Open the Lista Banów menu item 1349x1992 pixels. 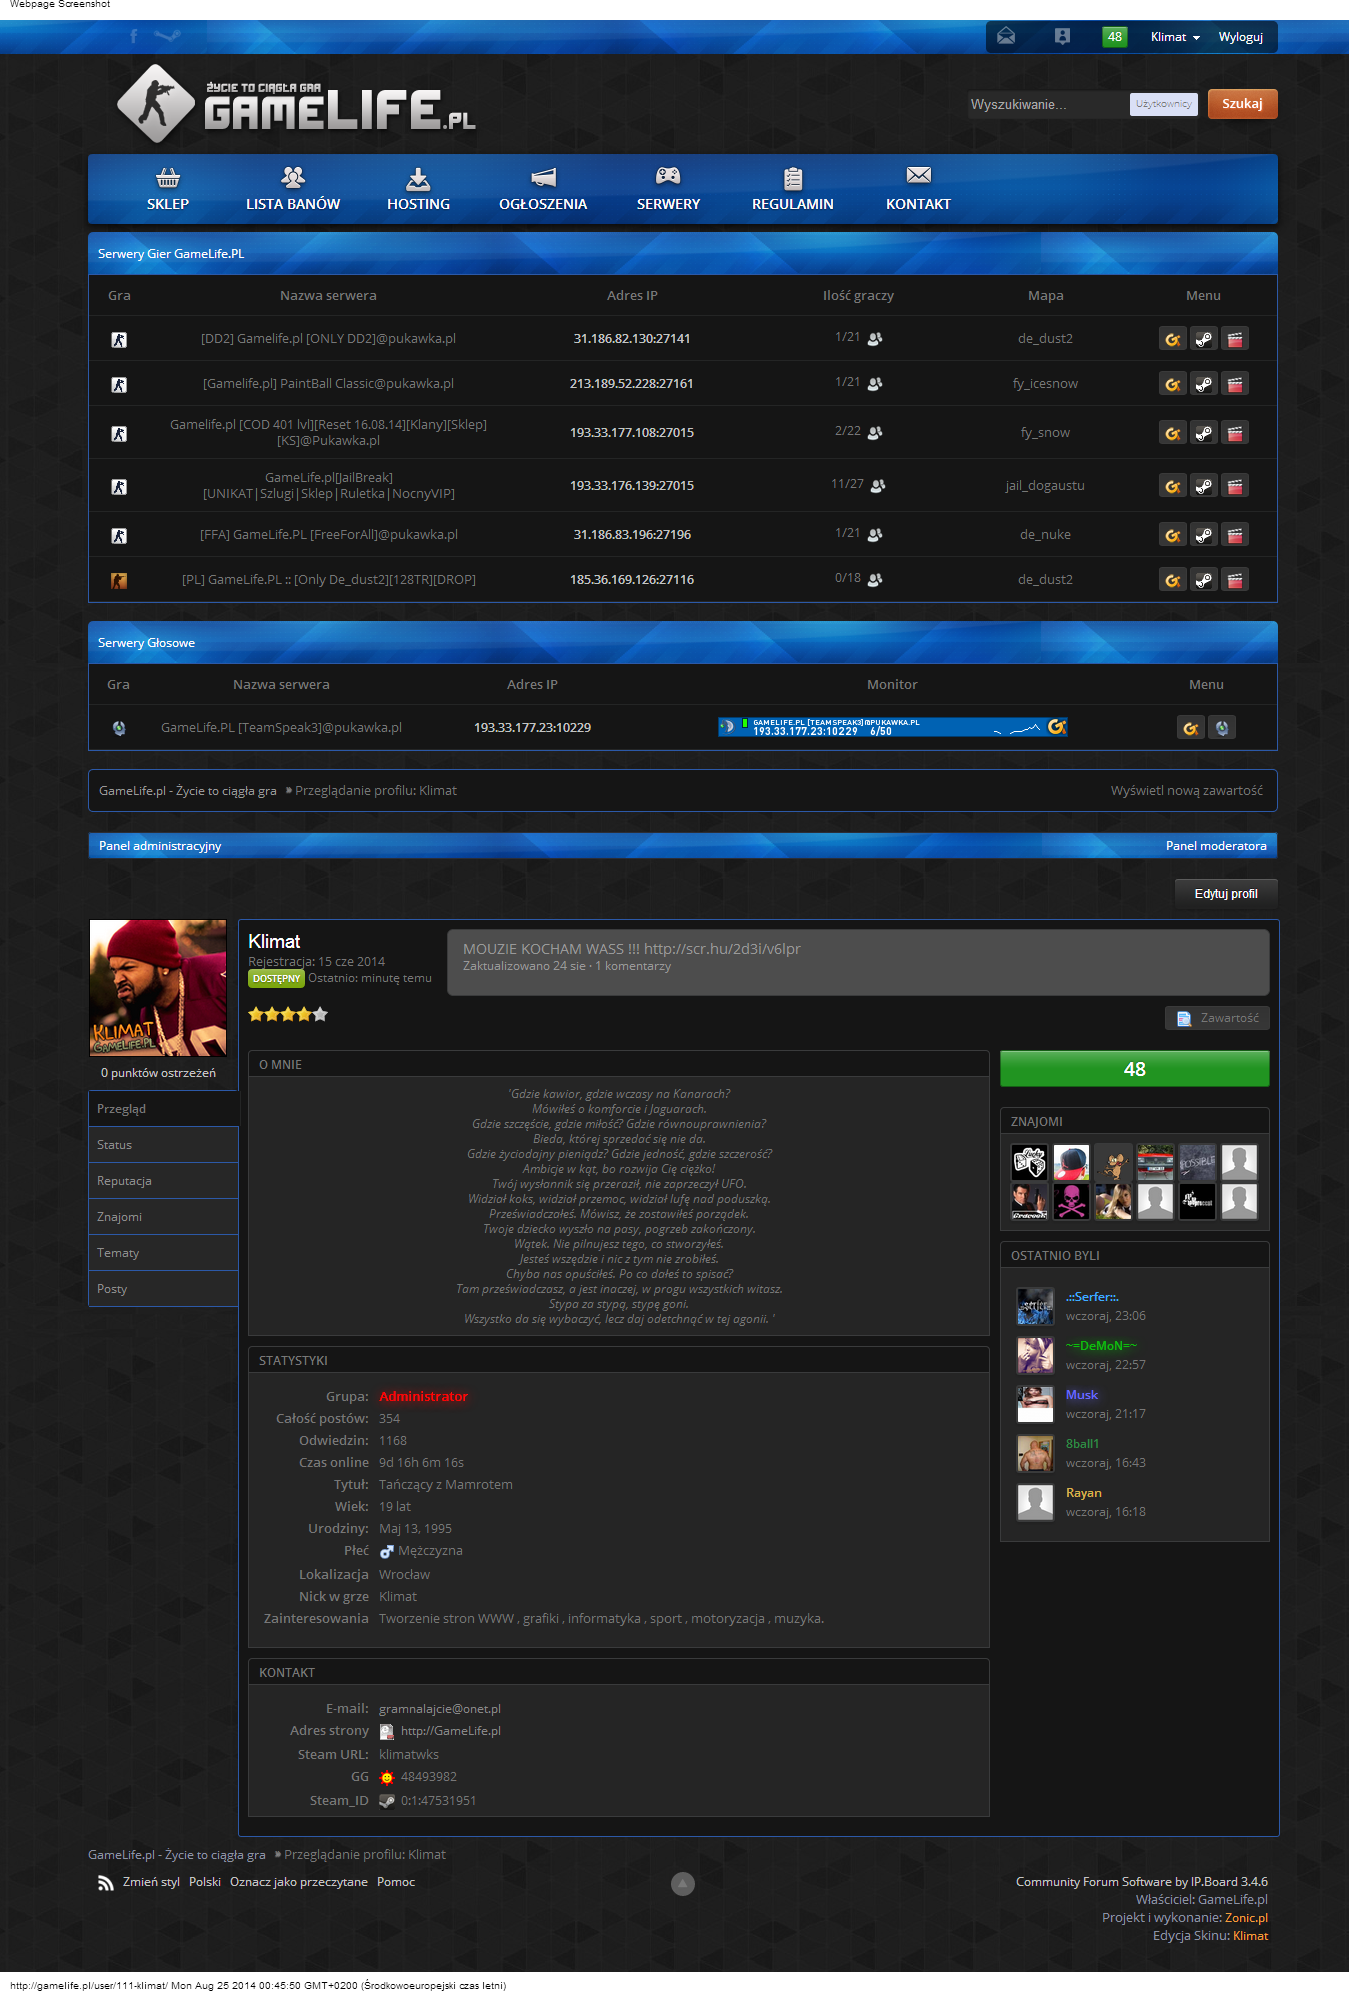(293, 189)
